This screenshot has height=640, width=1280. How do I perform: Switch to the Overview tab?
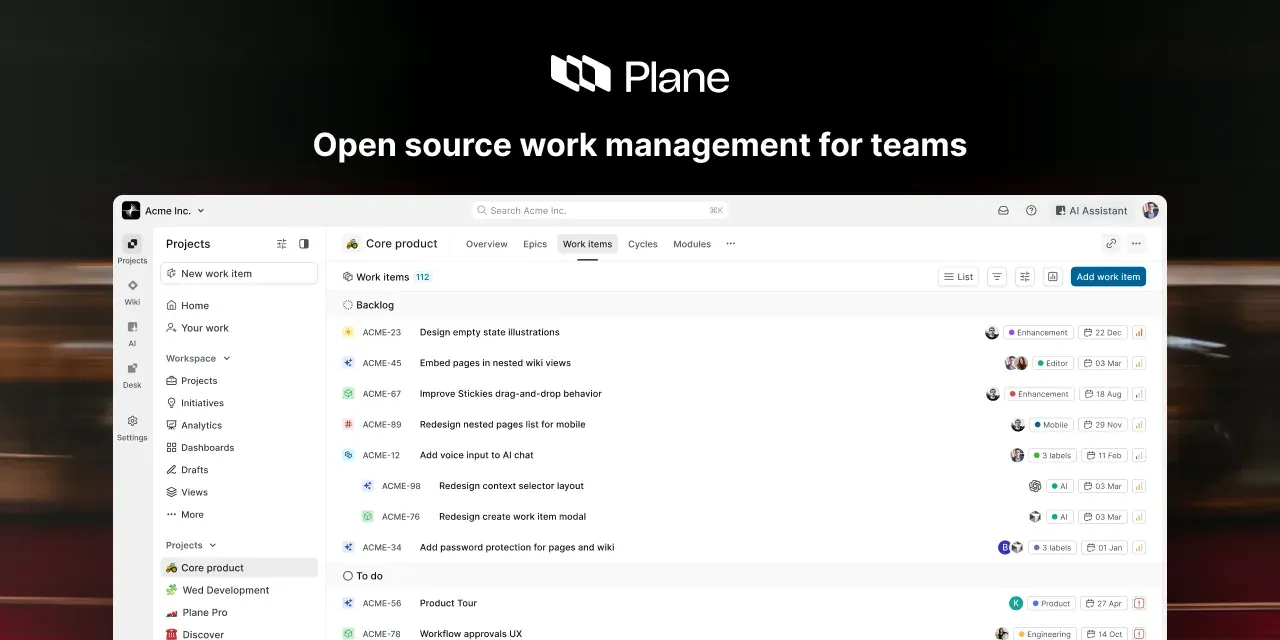[x=487, y=244]
